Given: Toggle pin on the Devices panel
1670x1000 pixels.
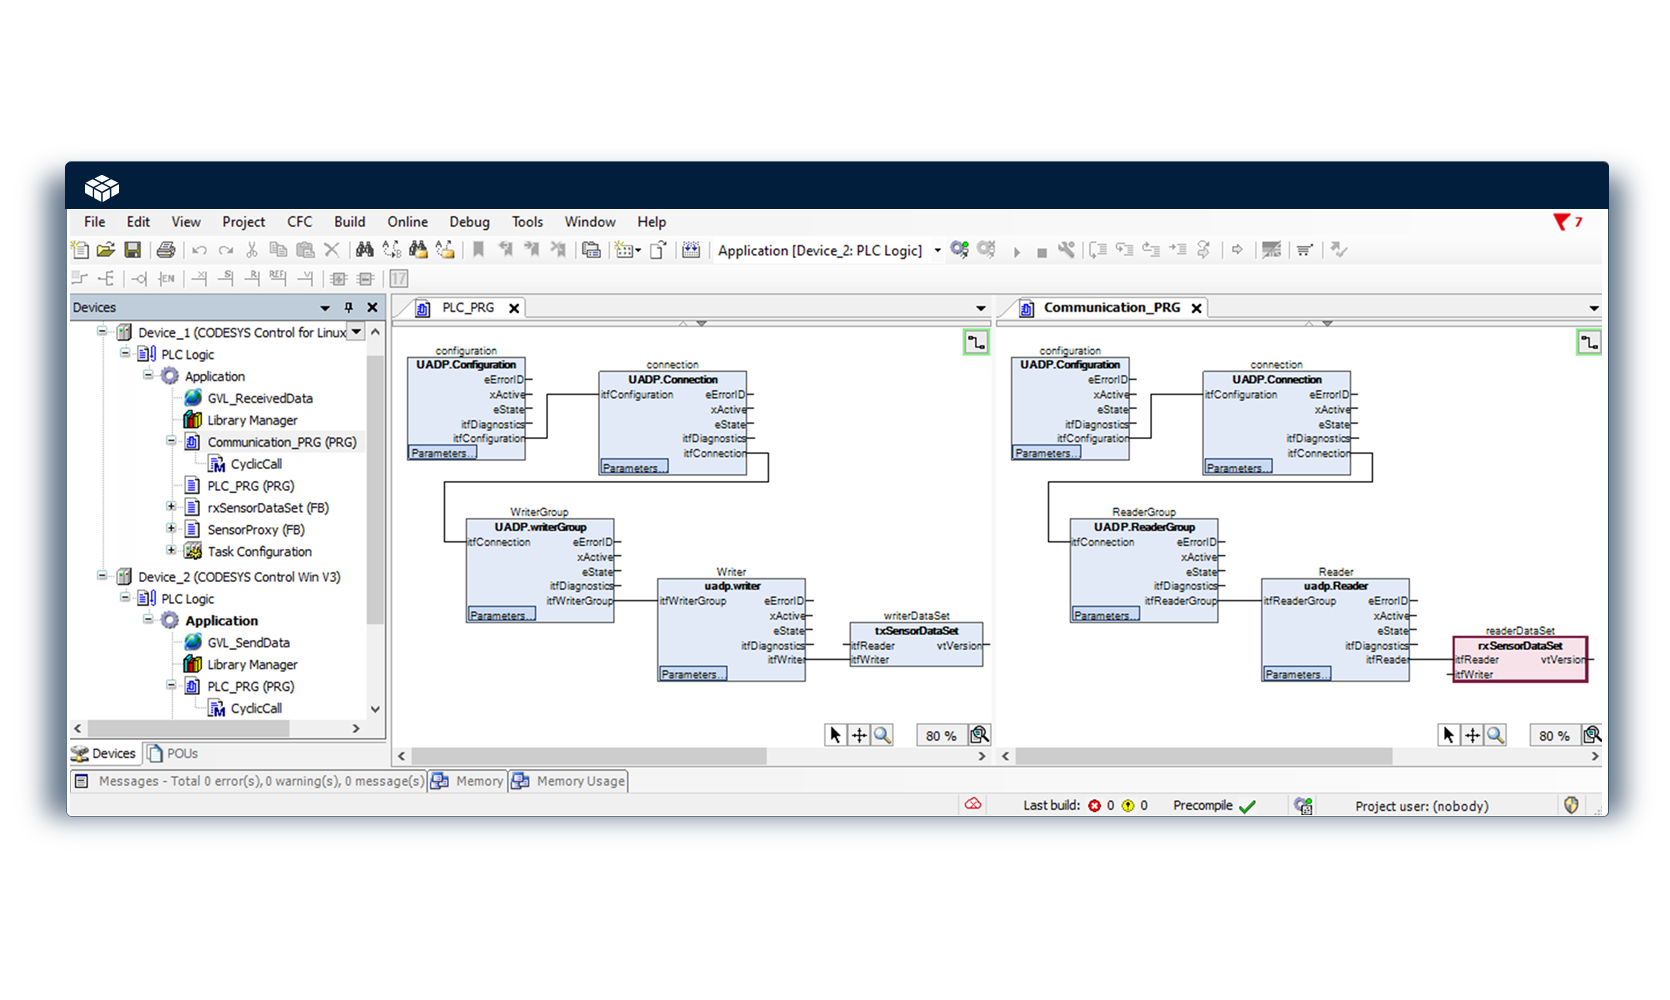Looking at the screenshot, I should click(348, 308).
